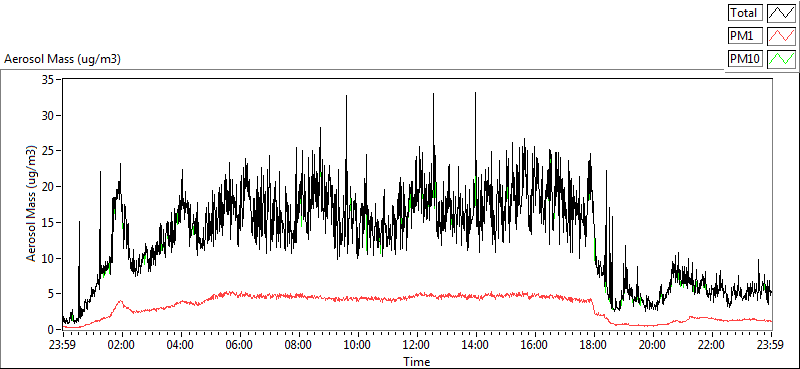Click the vertical Aerosol Mass axis label
The height and width of the screenshot is (369, 800).
pos(32,204)
